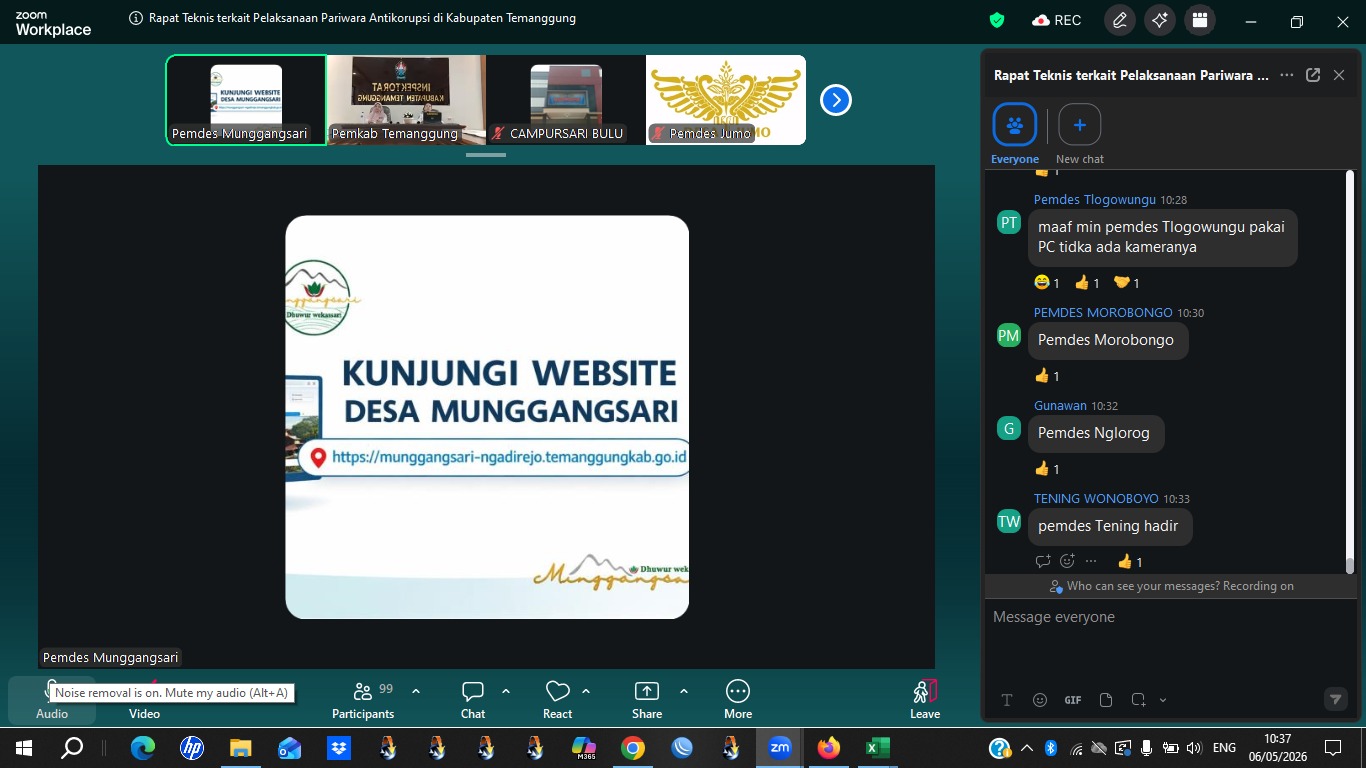Viewport: 1366px width, 768px height.
Task: Open the Windows Start menu
Action: 24,748
